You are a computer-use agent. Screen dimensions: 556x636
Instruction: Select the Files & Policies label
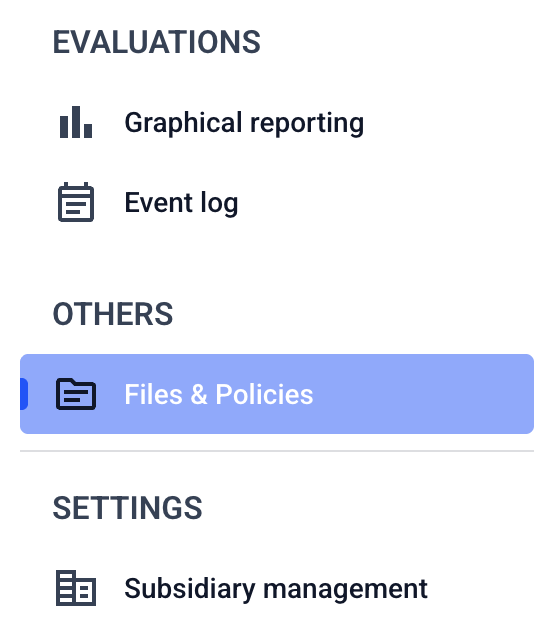[x=219, y=394]
